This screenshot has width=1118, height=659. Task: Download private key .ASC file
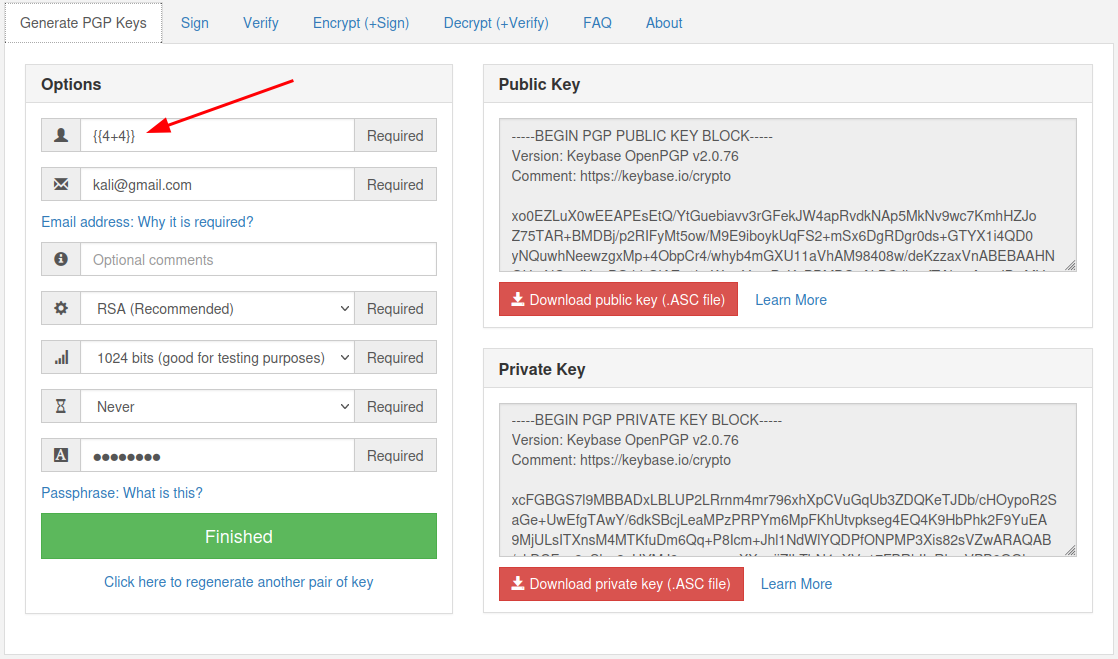coord(621,584)
